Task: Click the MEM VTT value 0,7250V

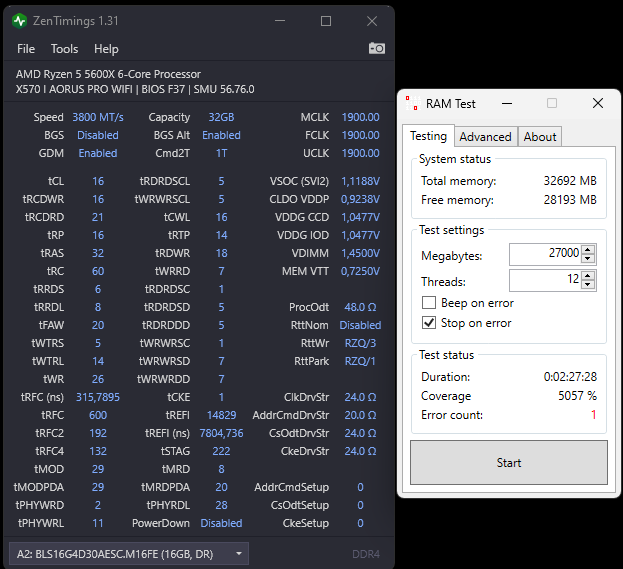Action: click(x=360, y=271)
